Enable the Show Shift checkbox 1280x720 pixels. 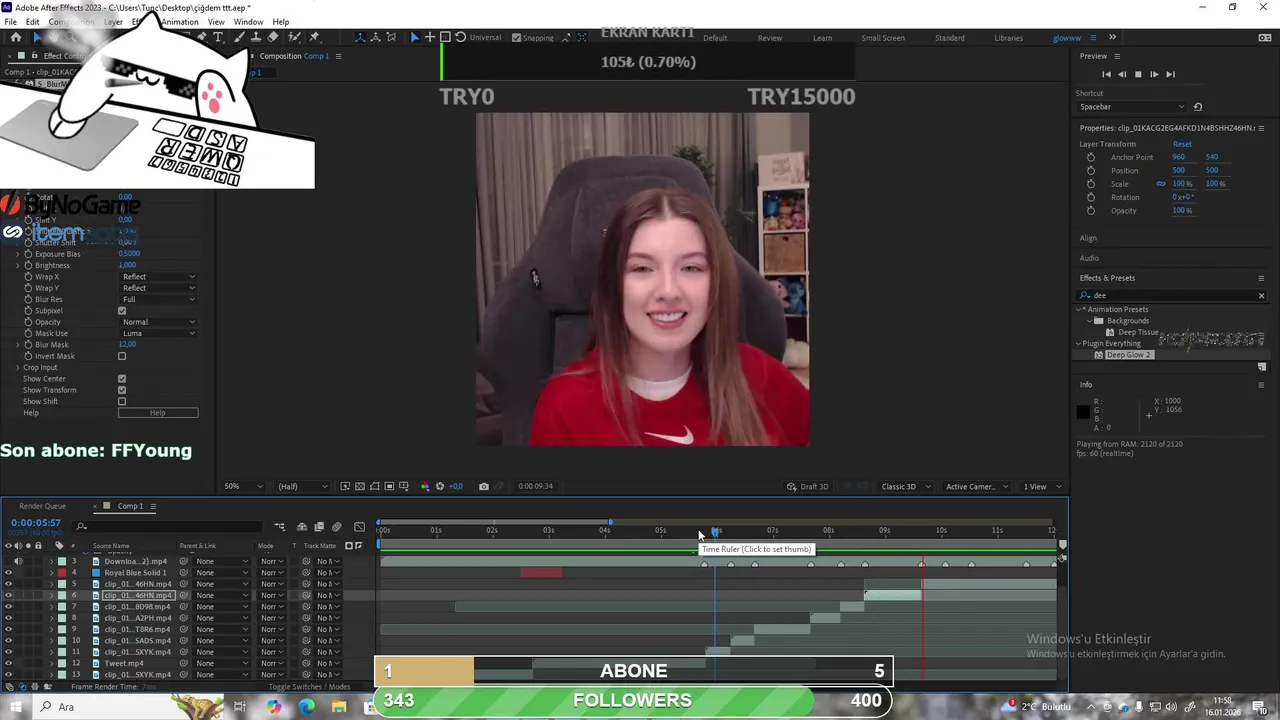click(122, 402)
